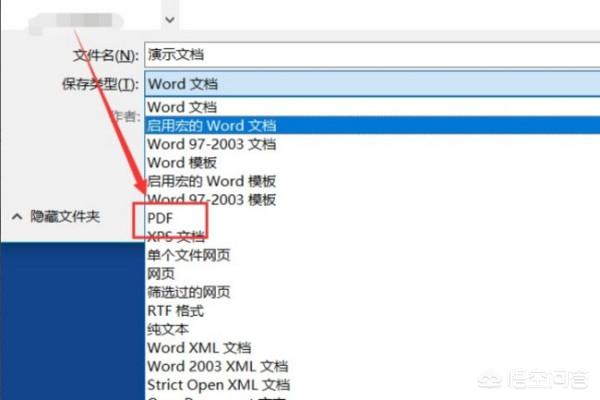Select 网页 list entry
The image size is (600, 400).
pyautogui.click(x=161, y=273)
